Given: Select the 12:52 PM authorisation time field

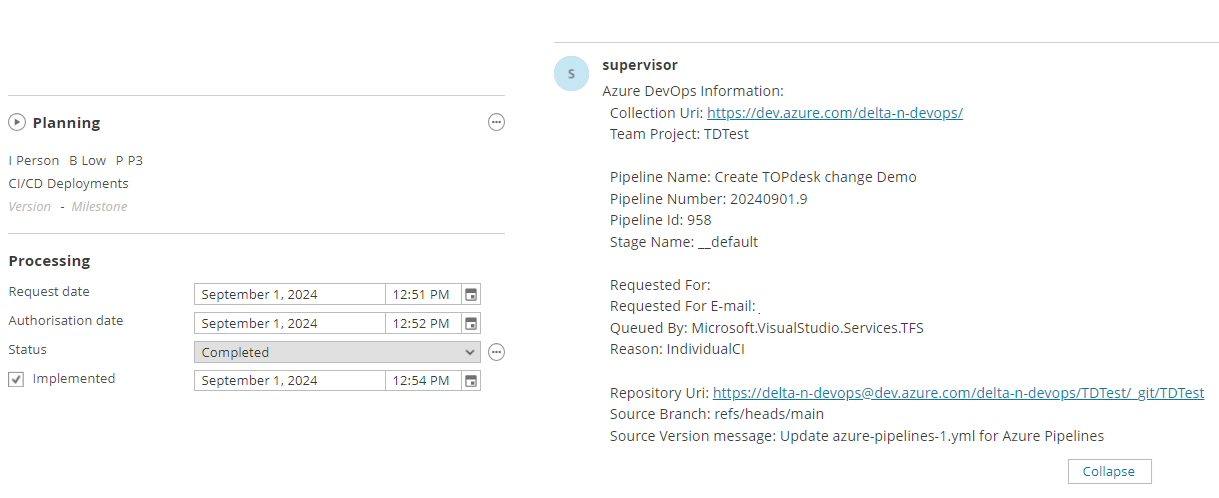Looking at the screenshot, I should click(422, 323).
